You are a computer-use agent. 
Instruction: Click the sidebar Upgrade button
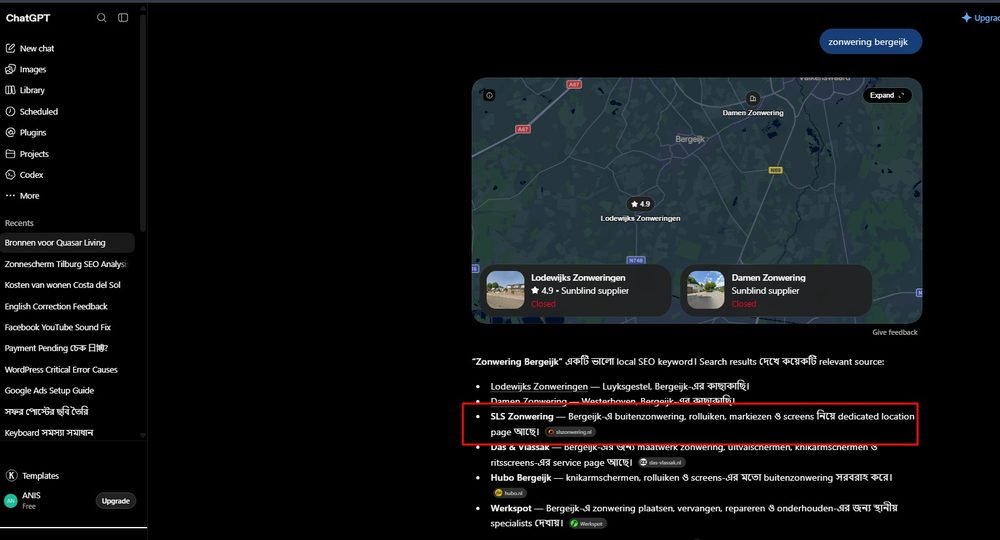coord(115,500)
